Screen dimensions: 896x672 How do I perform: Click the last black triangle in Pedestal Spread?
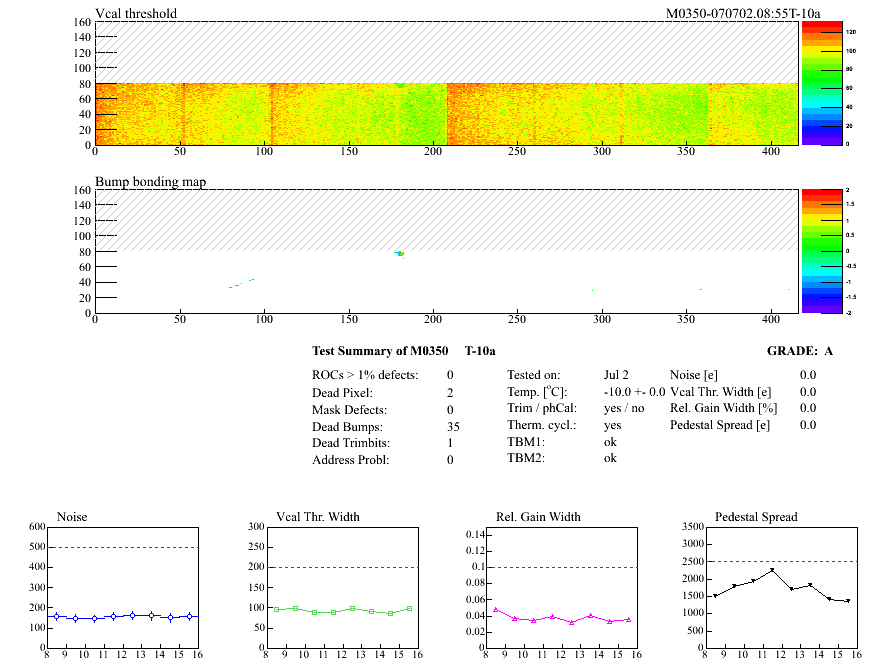coord(848,601)
